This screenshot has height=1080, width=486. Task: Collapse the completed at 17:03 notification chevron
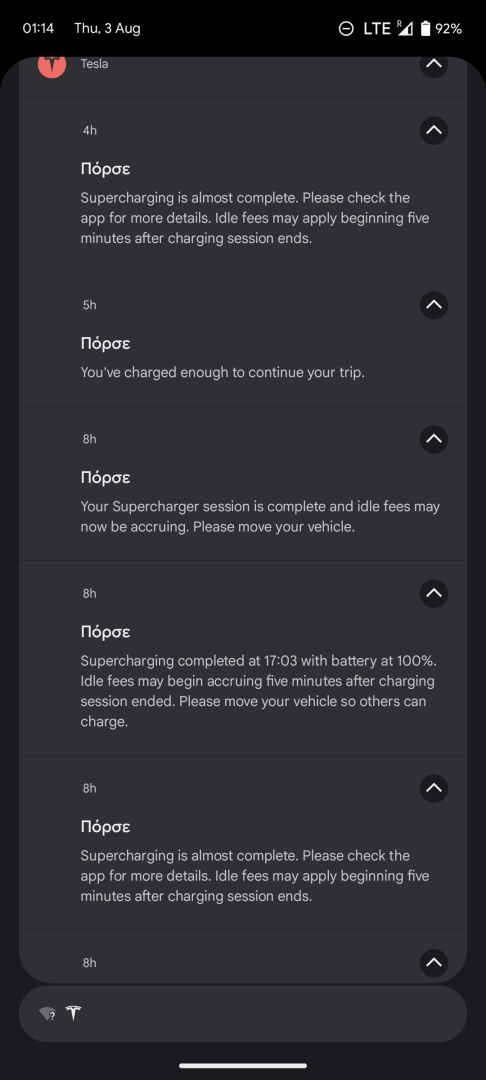(x=434, y=593)
